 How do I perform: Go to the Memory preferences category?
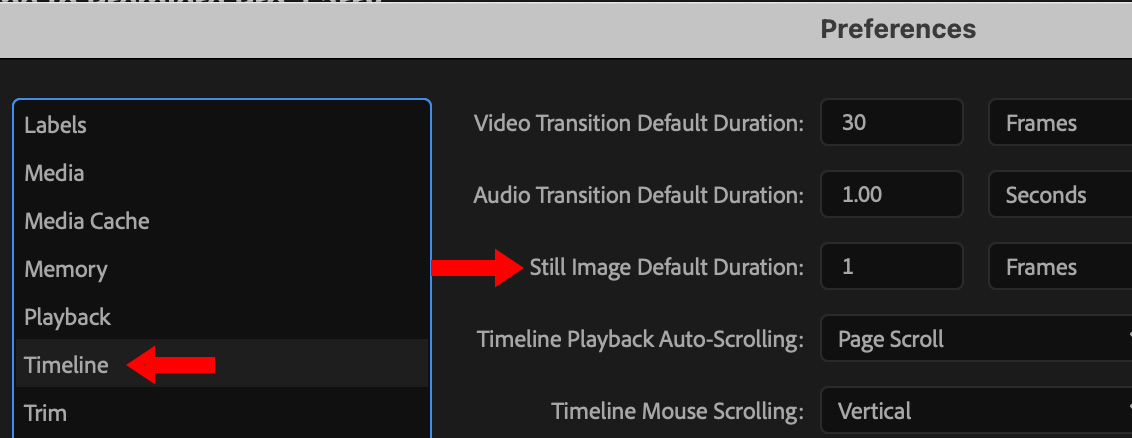coord(66,269)
